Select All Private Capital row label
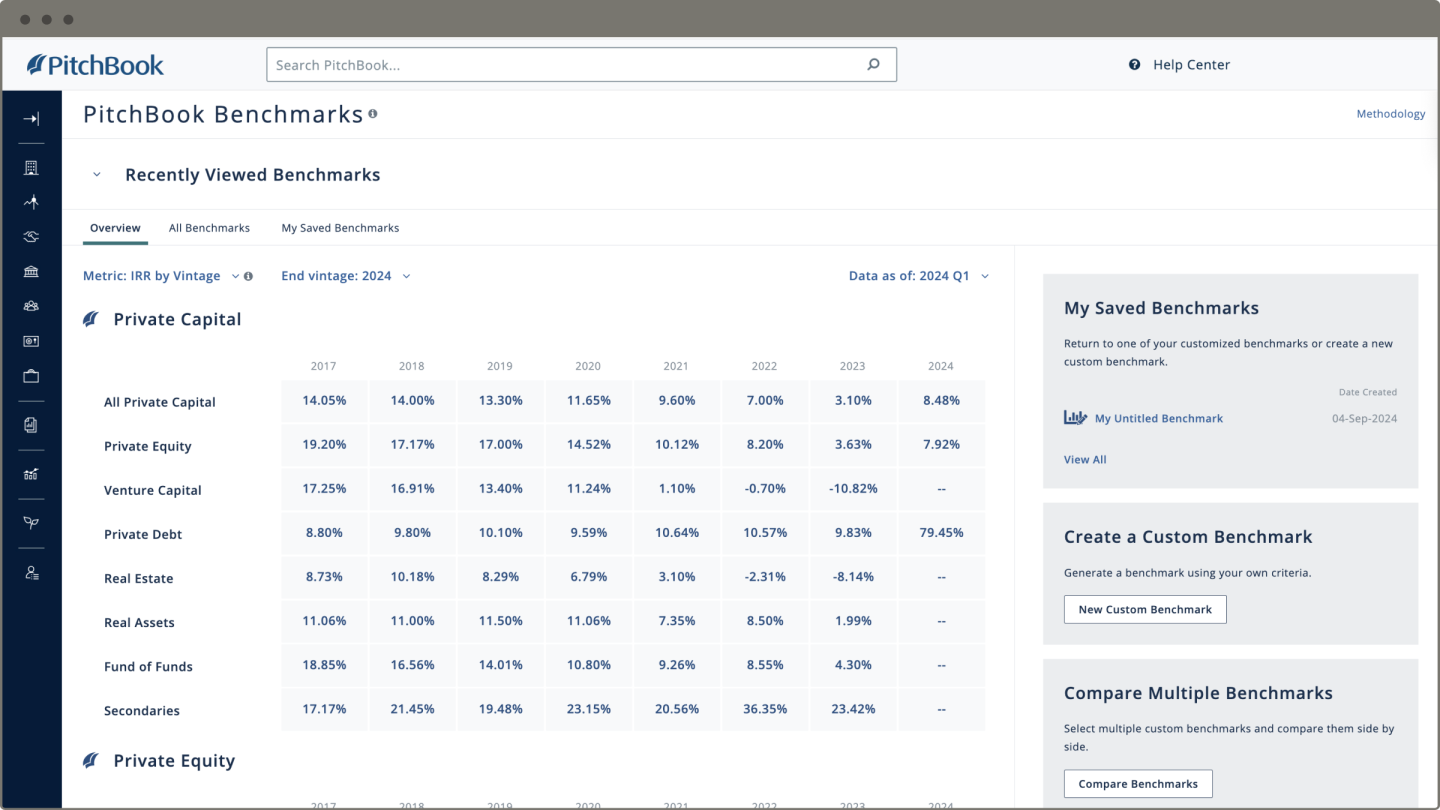Screen dimensions: 1440x810 pos(160,402)
